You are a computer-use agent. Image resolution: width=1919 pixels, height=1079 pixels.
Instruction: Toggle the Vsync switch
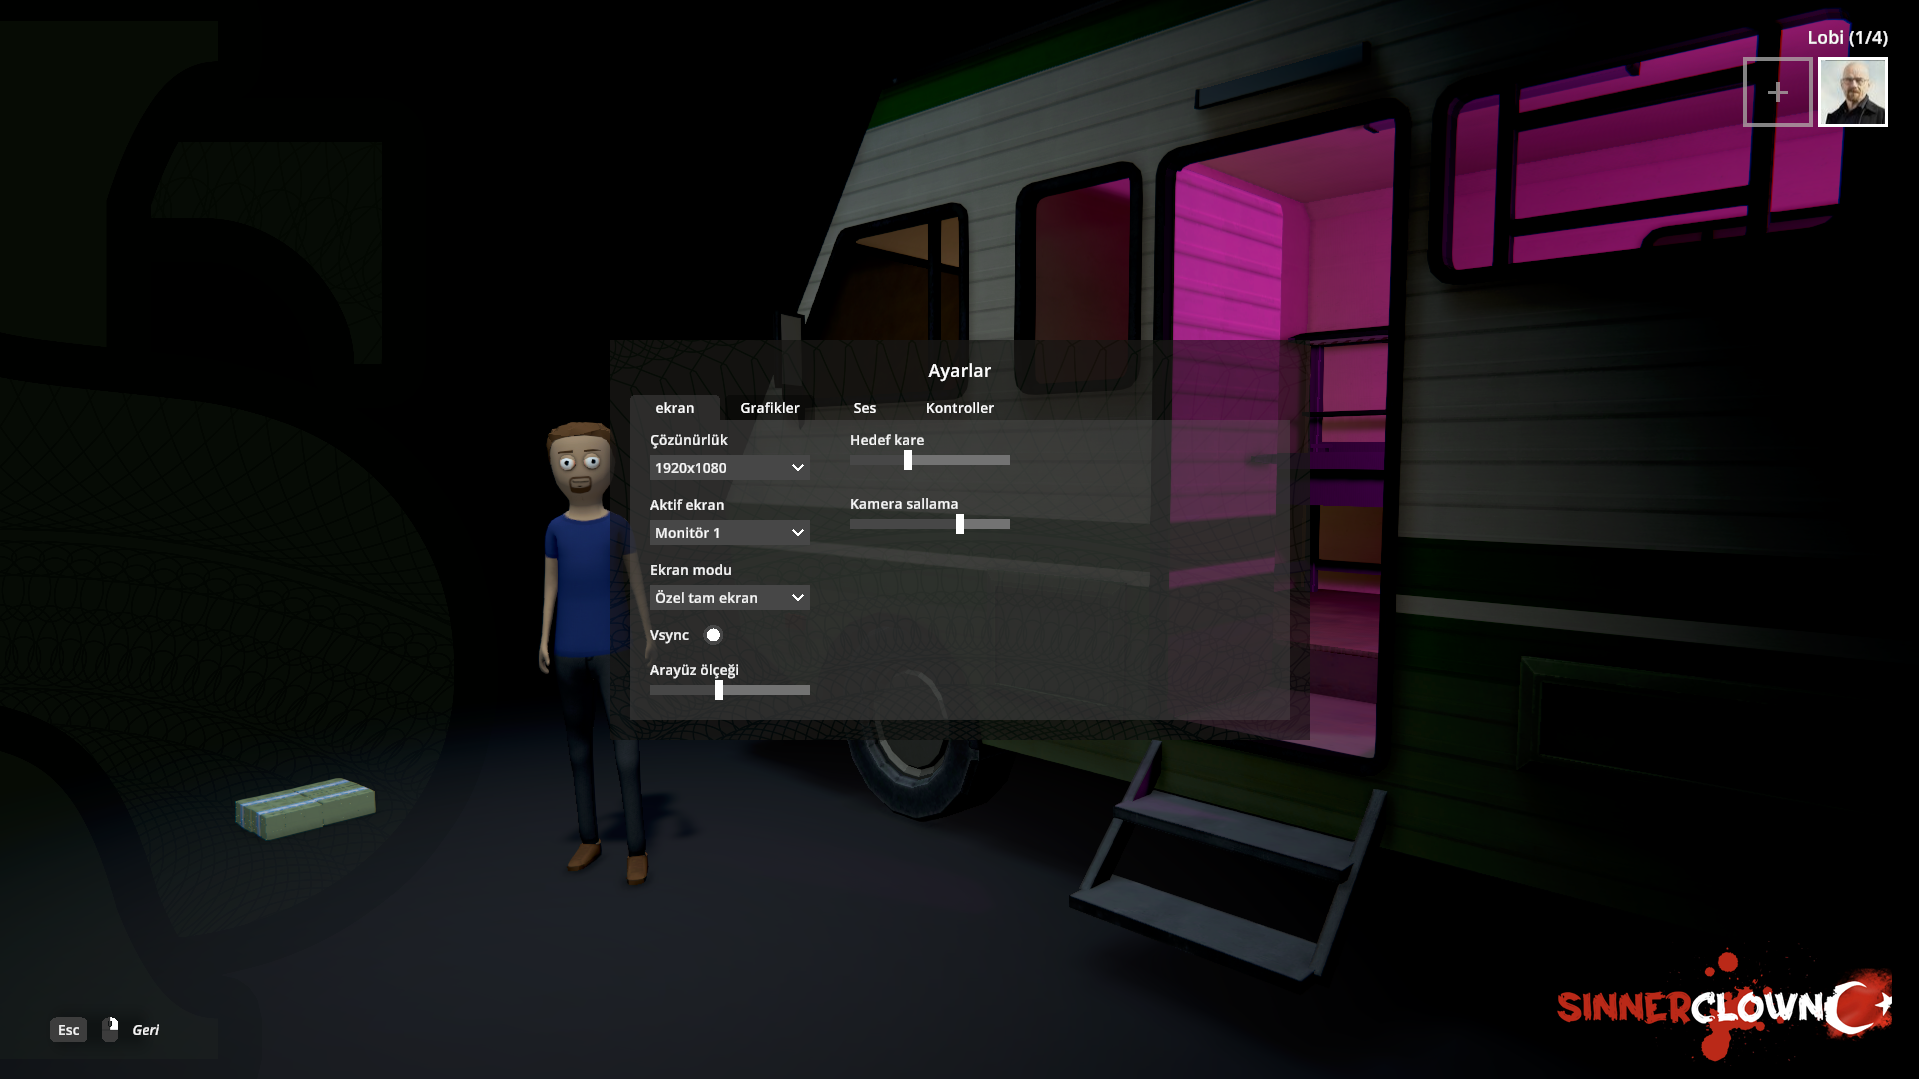coord(713,635)
